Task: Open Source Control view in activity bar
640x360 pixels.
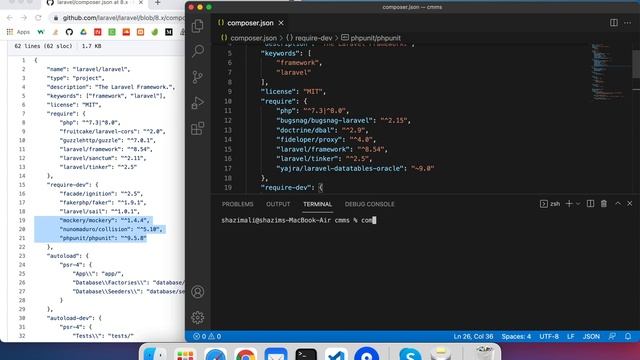Action: click(198, 76)
